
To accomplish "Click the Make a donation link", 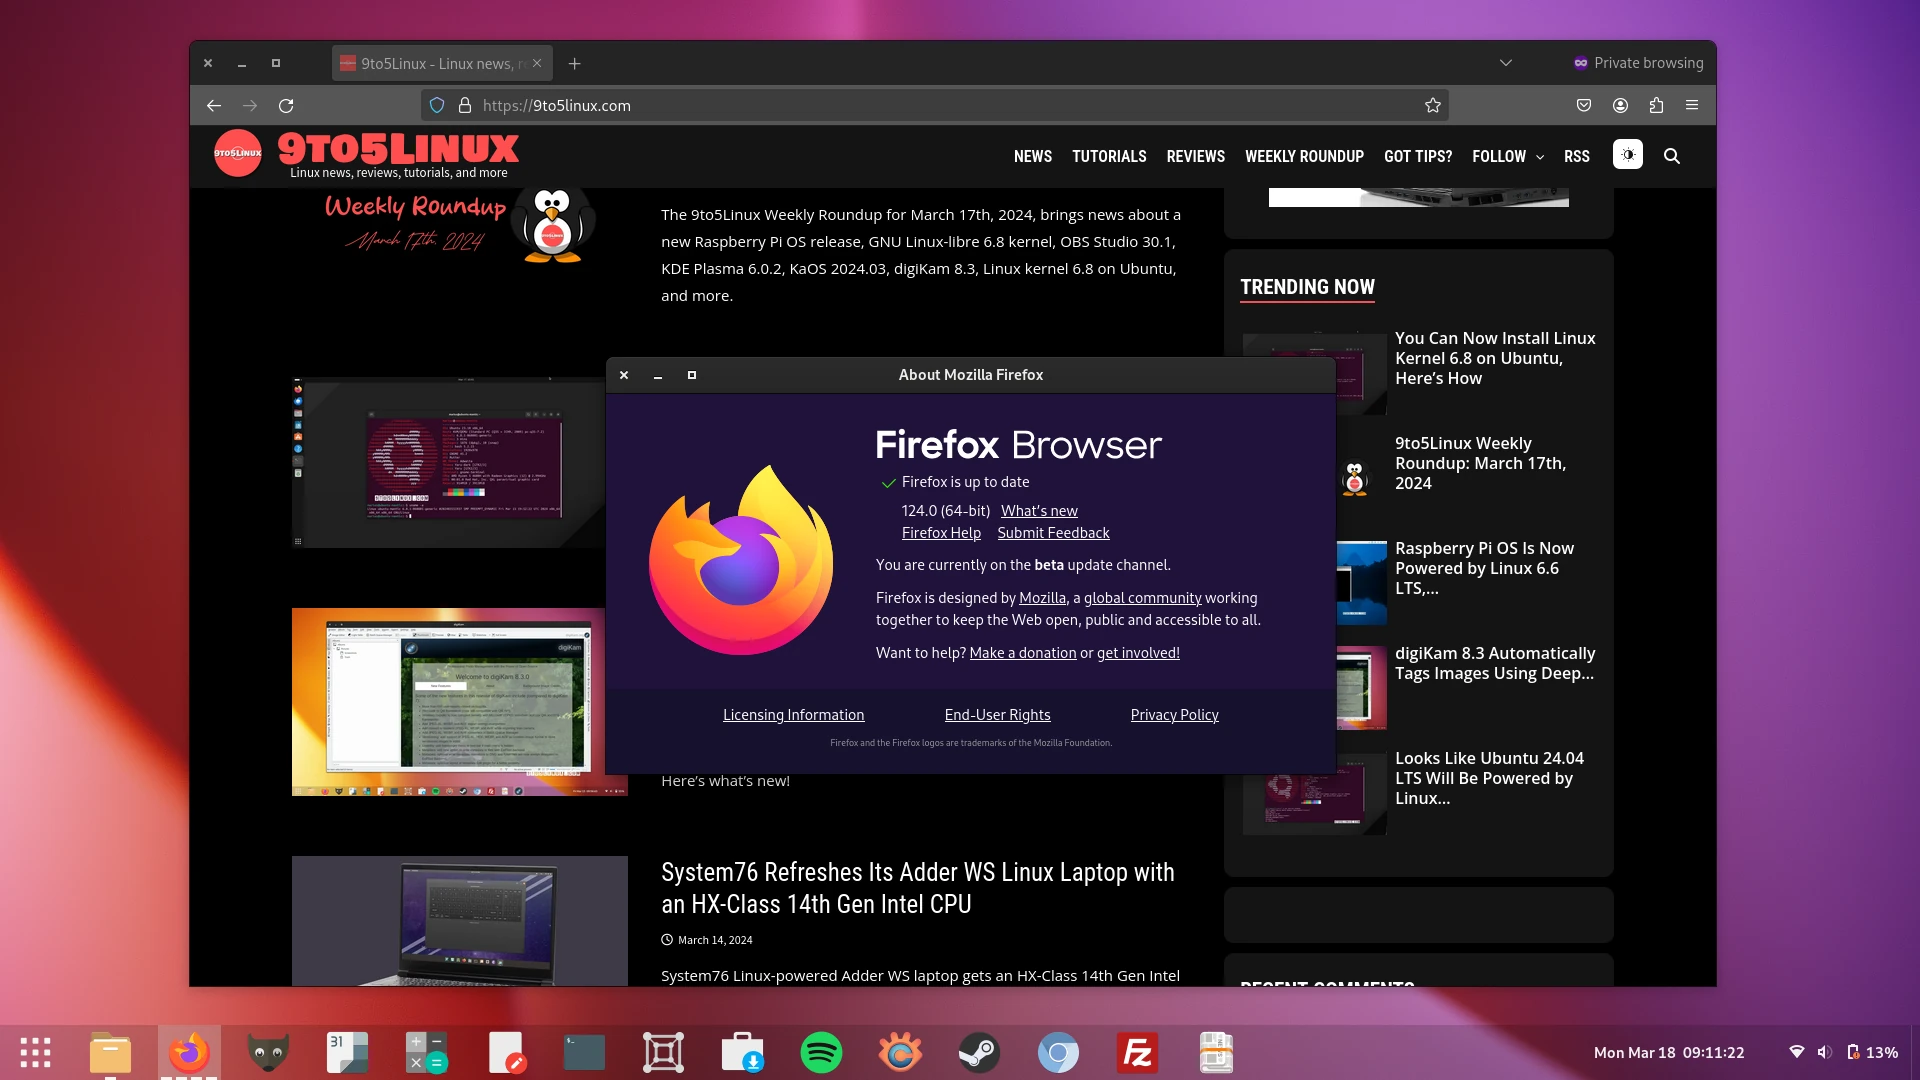I will tap(1022, 652).
